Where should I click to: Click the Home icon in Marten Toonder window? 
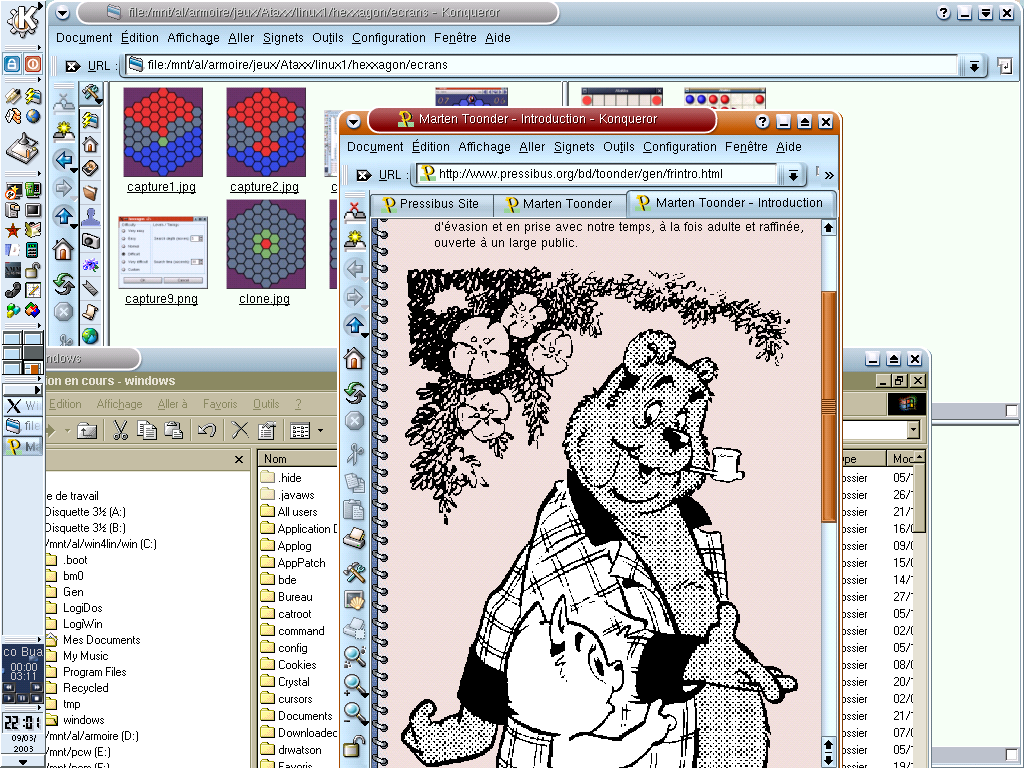point(354,357)
